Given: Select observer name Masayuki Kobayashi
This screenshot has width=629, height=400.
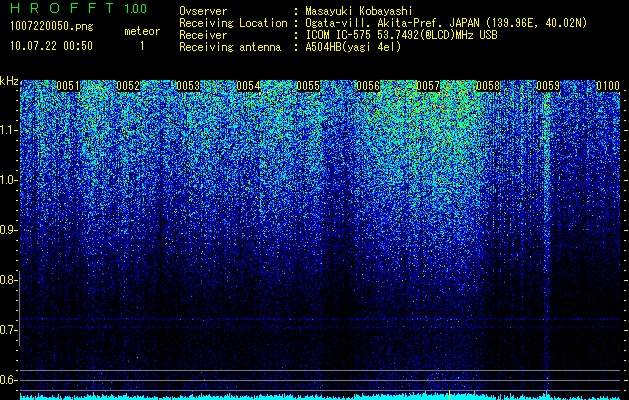Looking at the screenshot, I should [359, 11].
